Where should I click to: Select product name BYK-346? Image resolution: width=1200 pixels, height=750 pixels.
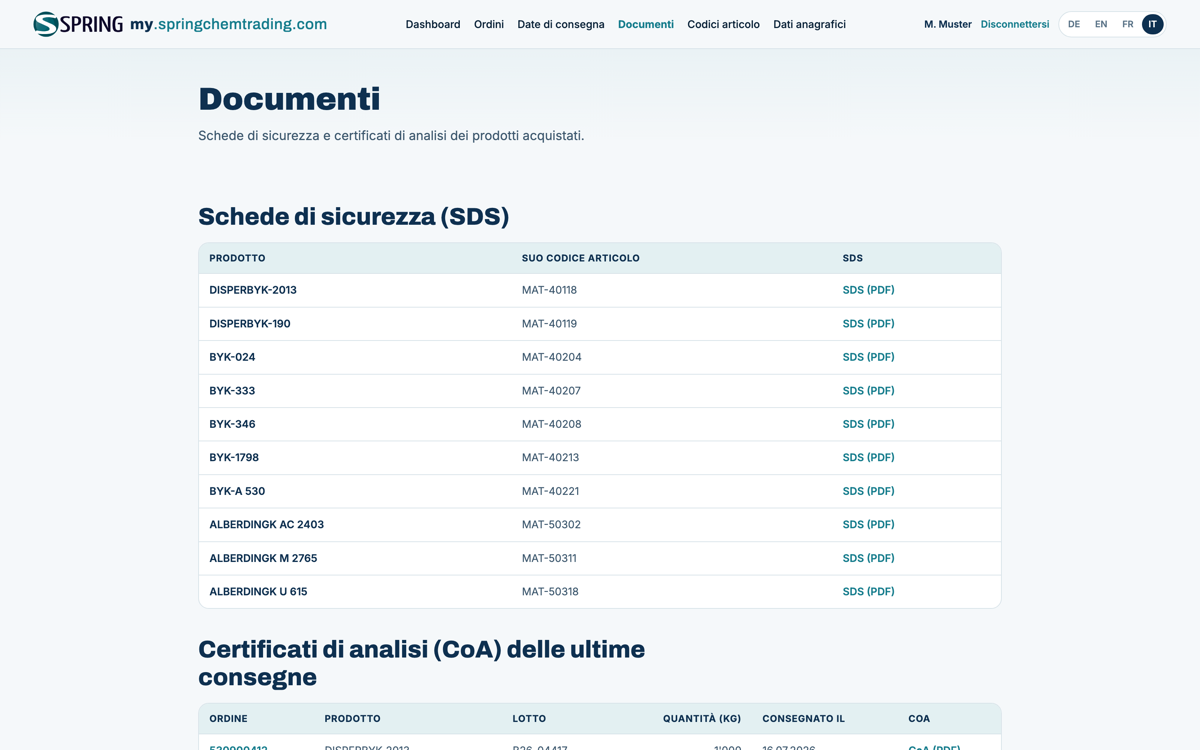point(232,424)
